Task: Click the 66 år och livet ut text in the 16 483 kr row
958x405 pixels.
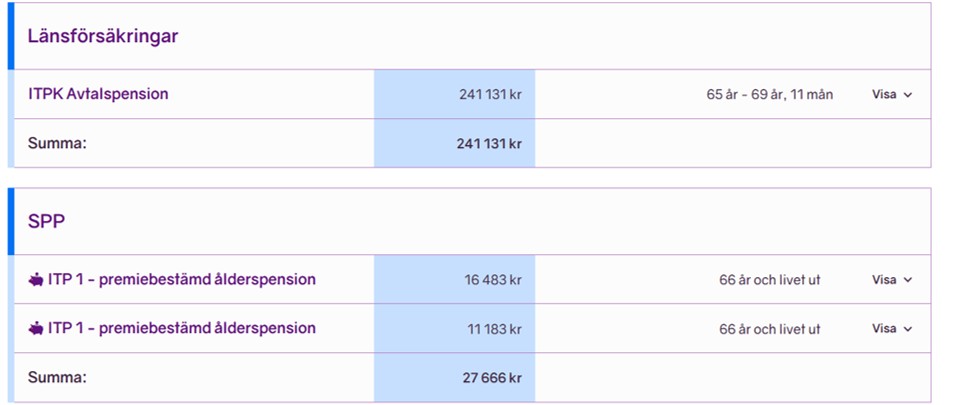Action: coord(770,280)
